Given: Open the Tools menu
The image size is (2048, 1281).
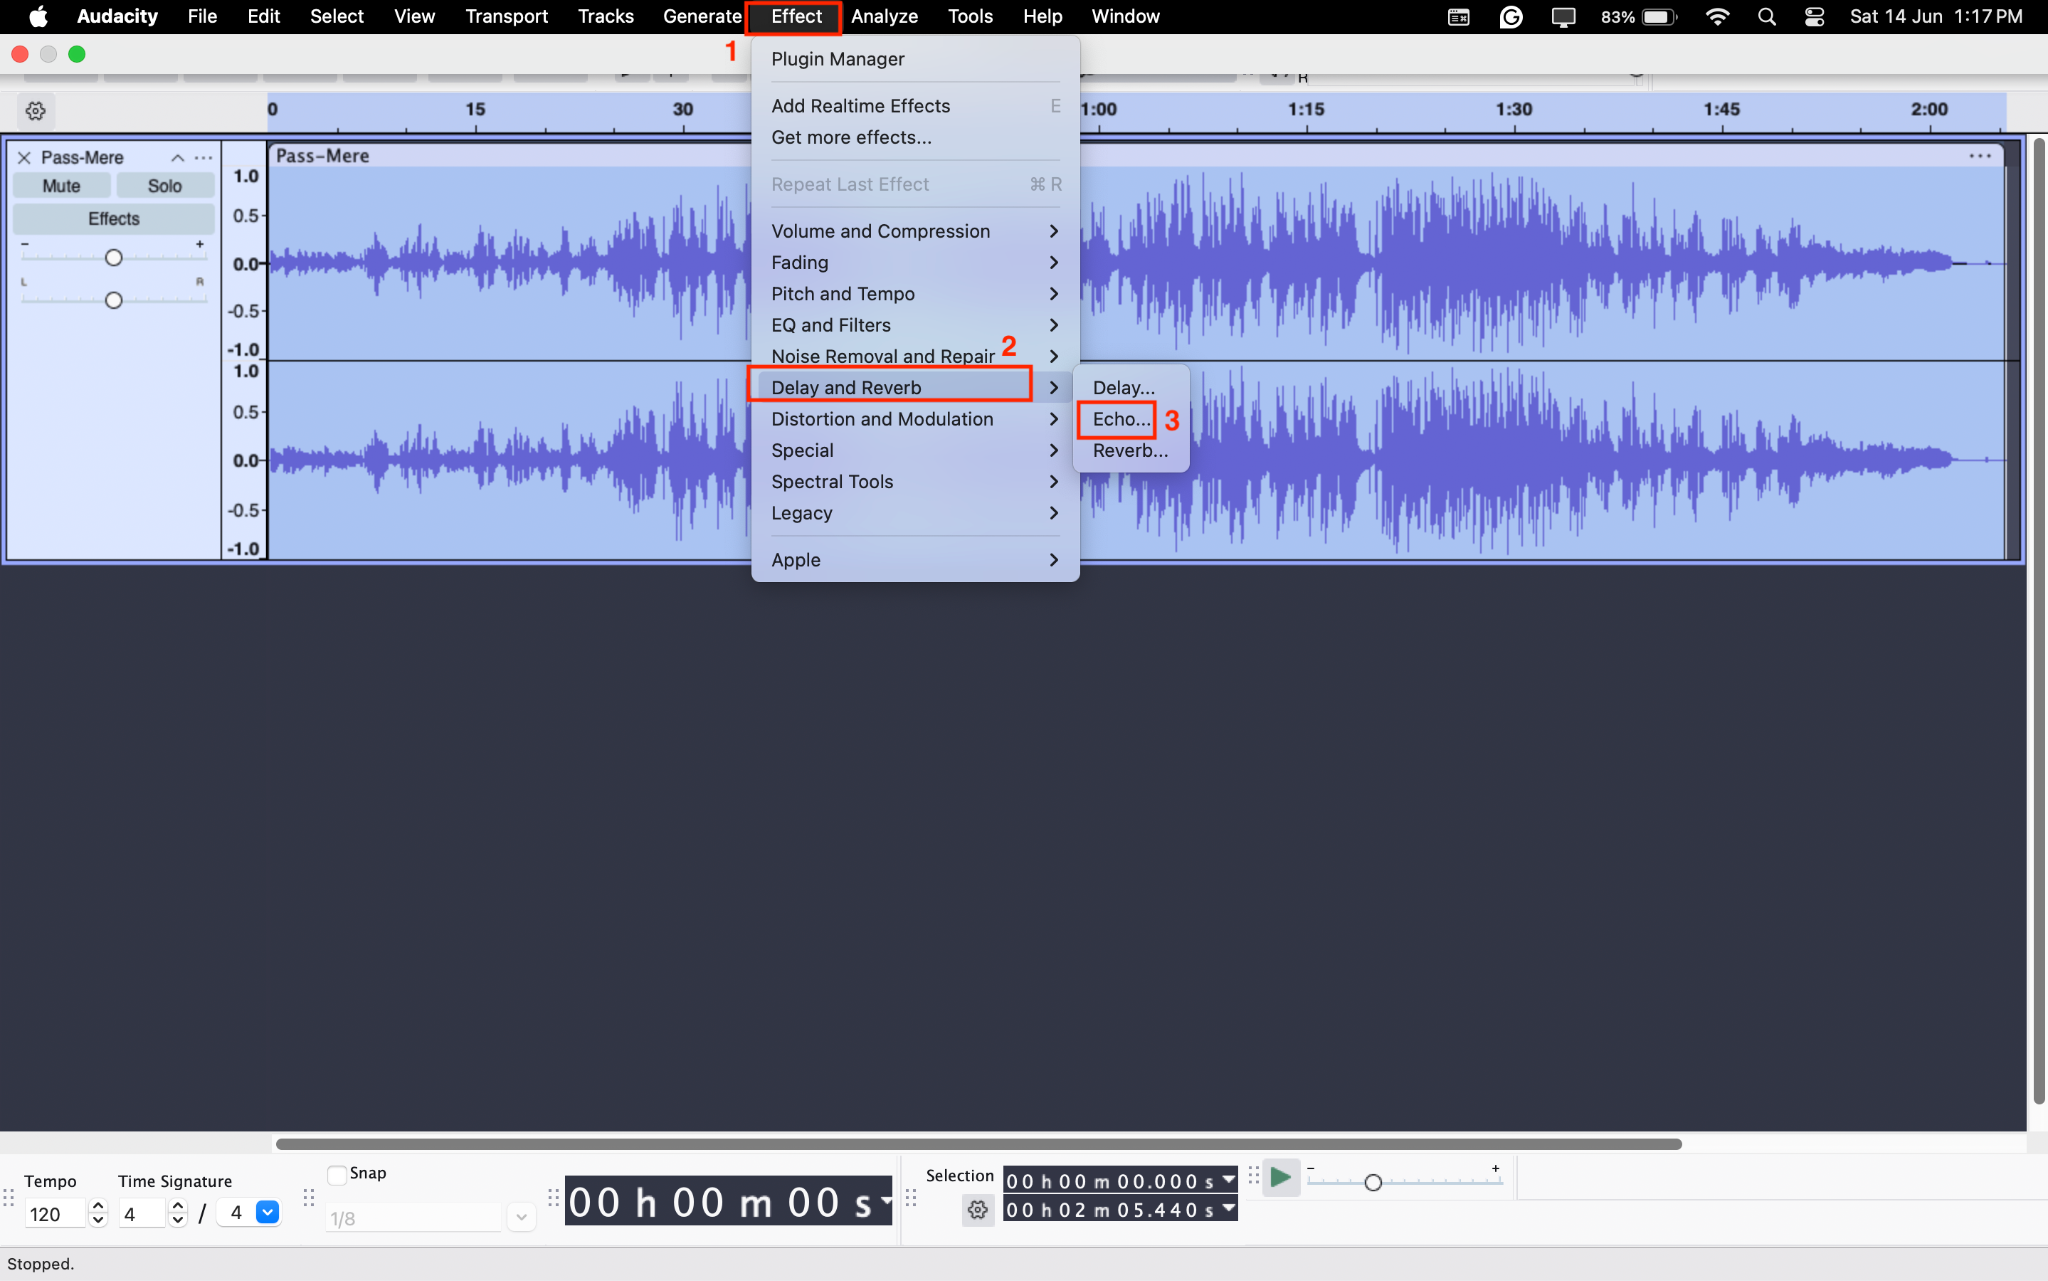Looking at the screenshot, I should [970, 16].
